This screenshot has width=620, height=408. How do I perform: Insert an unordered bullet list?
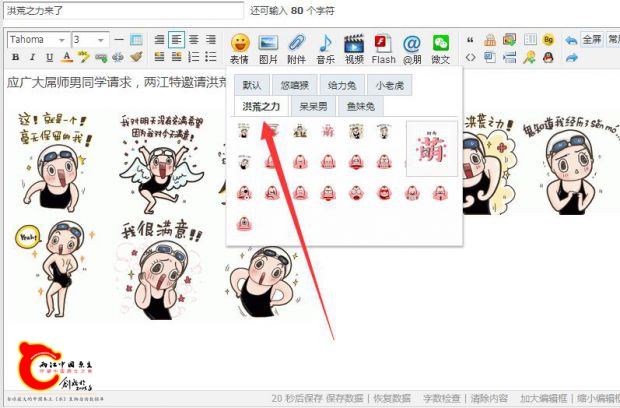click(x=211, y=57)
